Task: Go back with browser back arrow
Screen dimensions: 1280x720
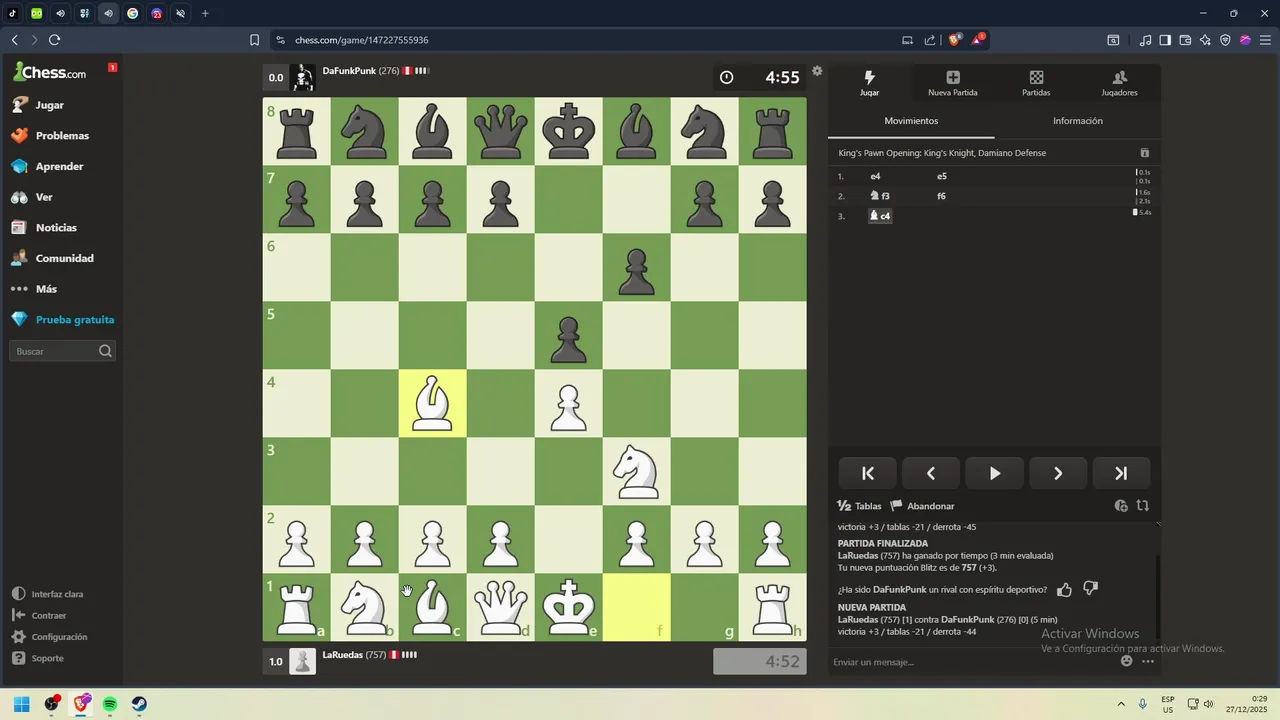Action: tap(14, 40)
